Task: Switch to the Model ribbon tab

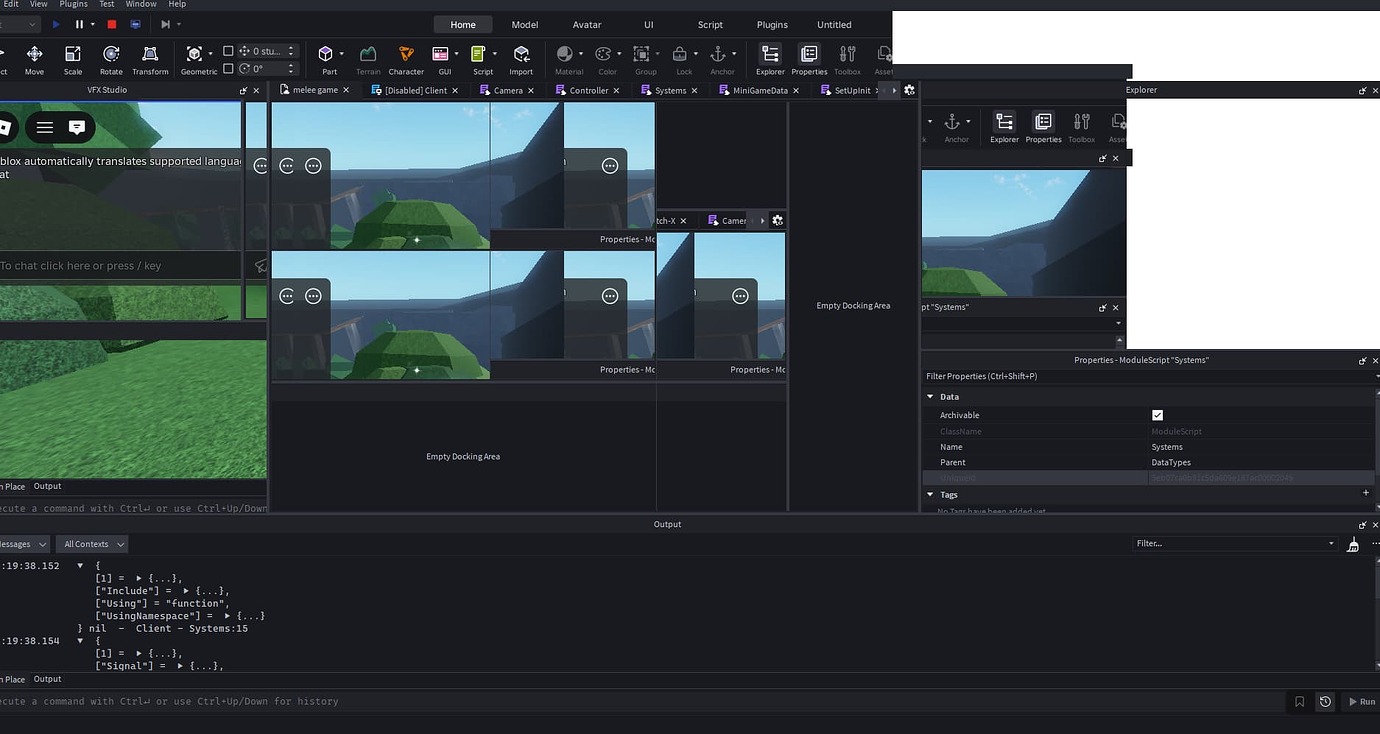Action: pyautogui.click(x=525, y=25)
